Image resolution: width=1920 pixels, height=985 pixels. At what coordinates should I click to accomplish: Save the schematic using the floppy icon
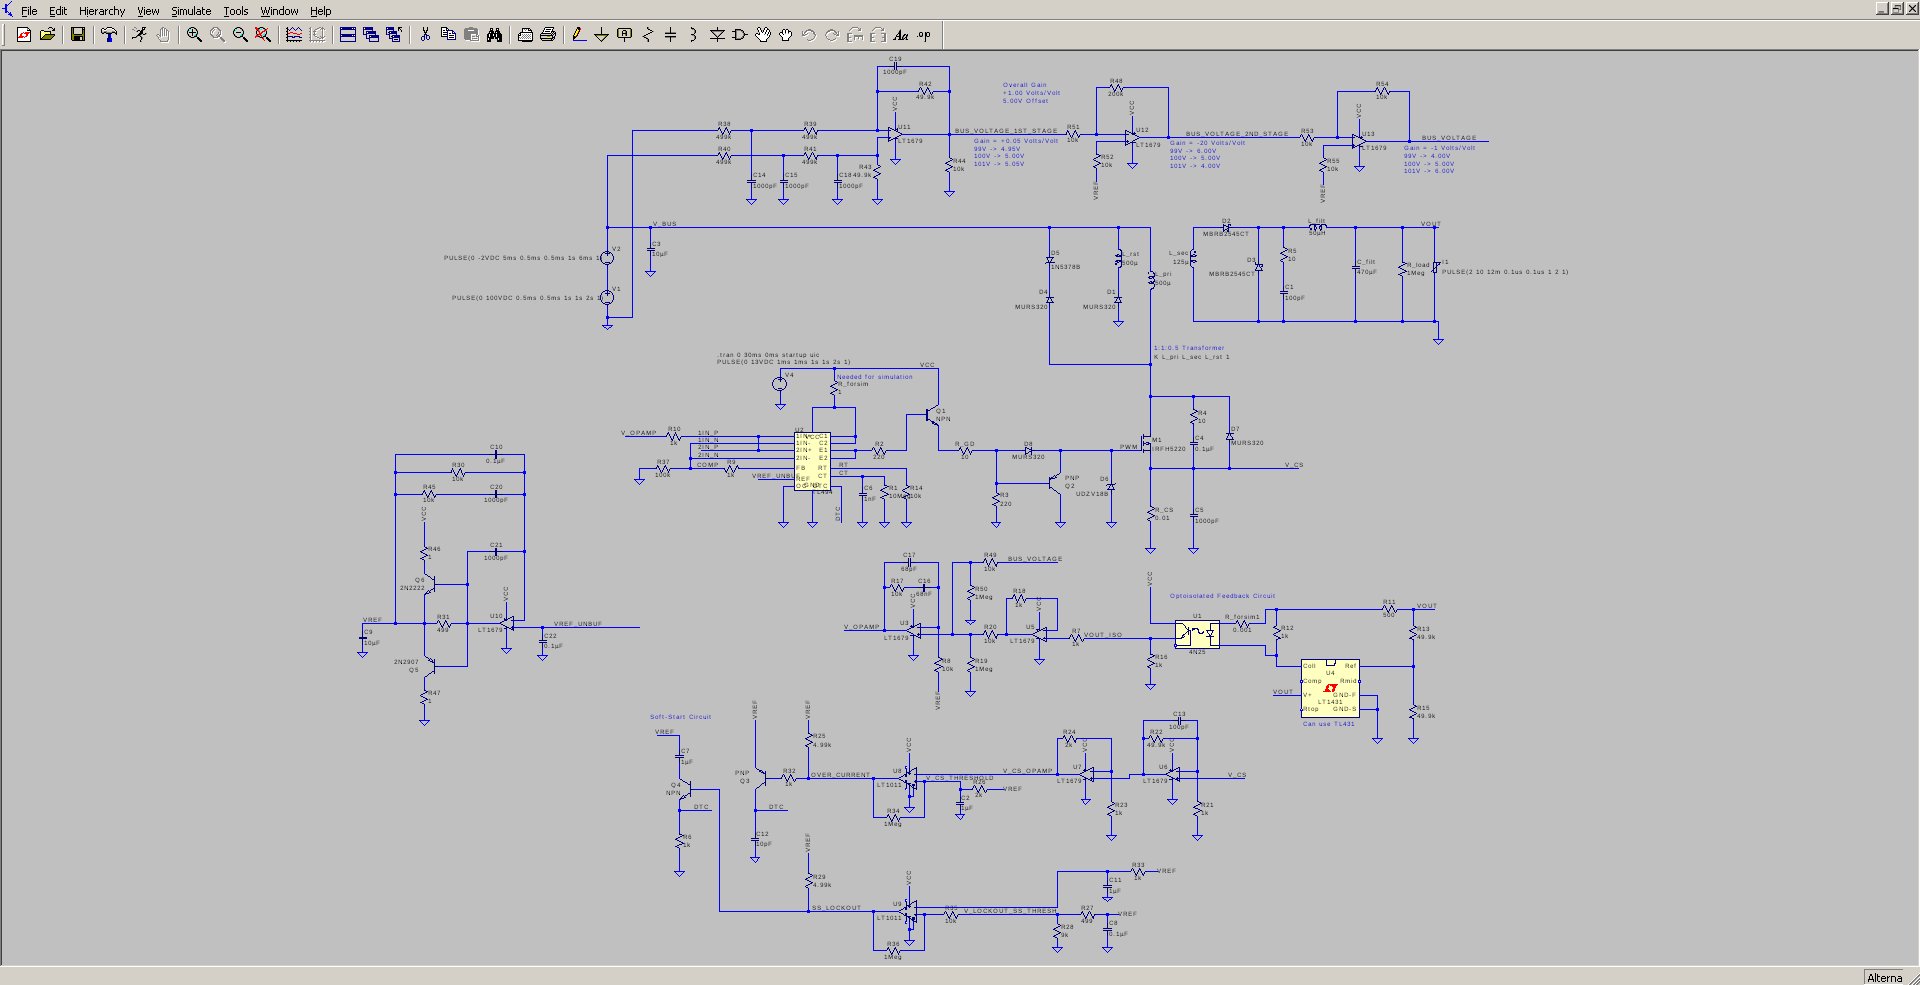[78, 35]
